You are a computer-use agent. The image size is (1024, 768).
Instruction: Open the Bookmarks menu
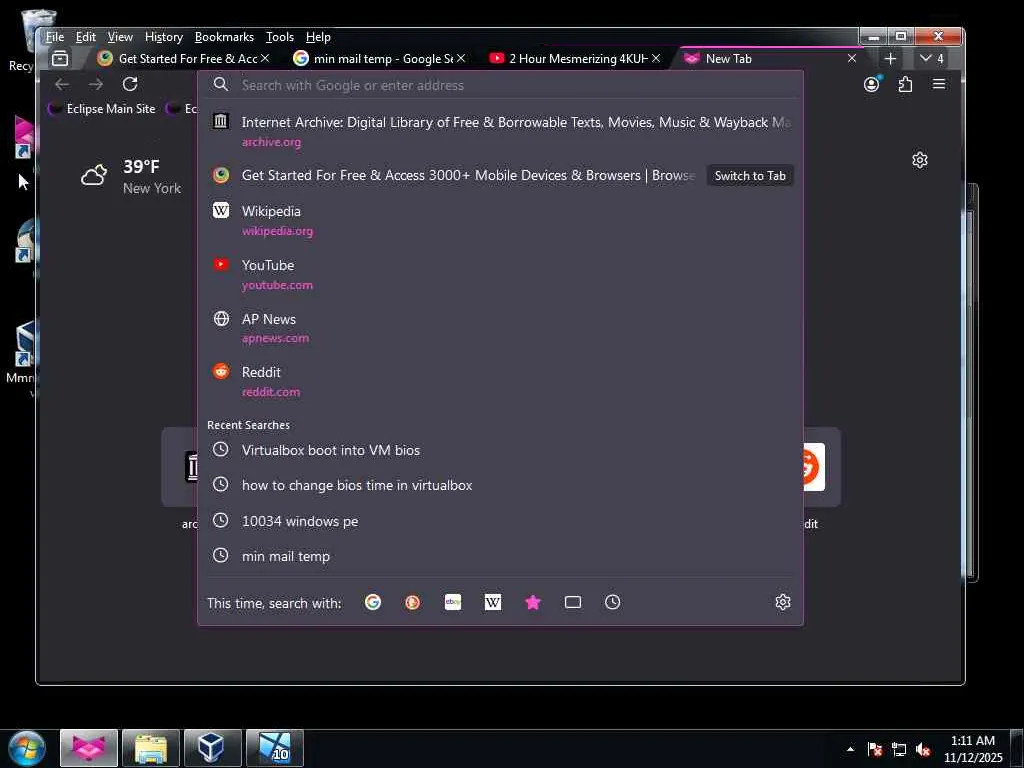tap(224, 37)
